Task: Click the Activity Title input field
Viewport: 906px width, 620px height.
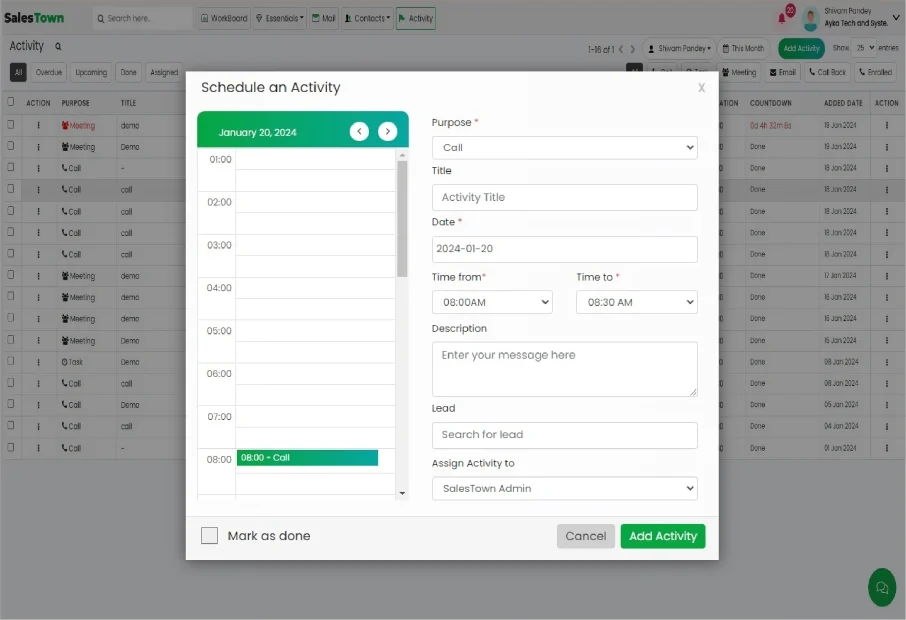Action: coord(565,198)
